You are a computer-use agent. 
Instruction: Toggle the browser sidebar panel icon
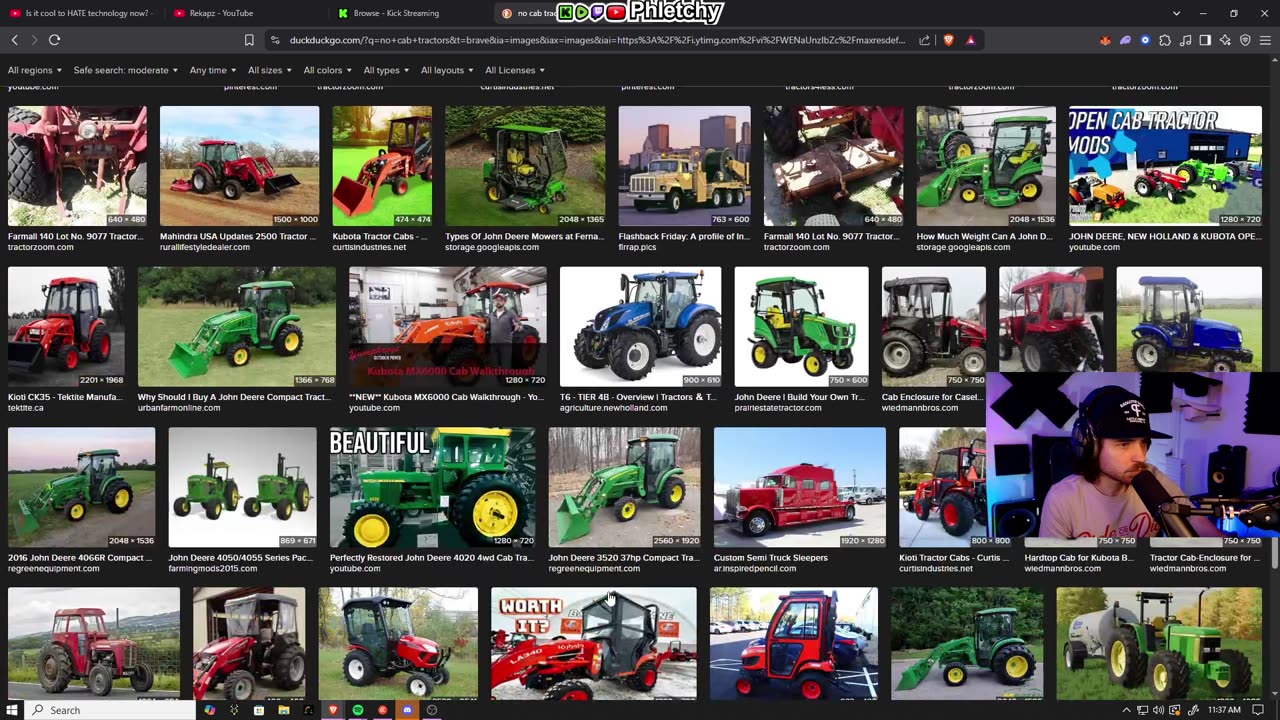click(x=1205, y=40)
